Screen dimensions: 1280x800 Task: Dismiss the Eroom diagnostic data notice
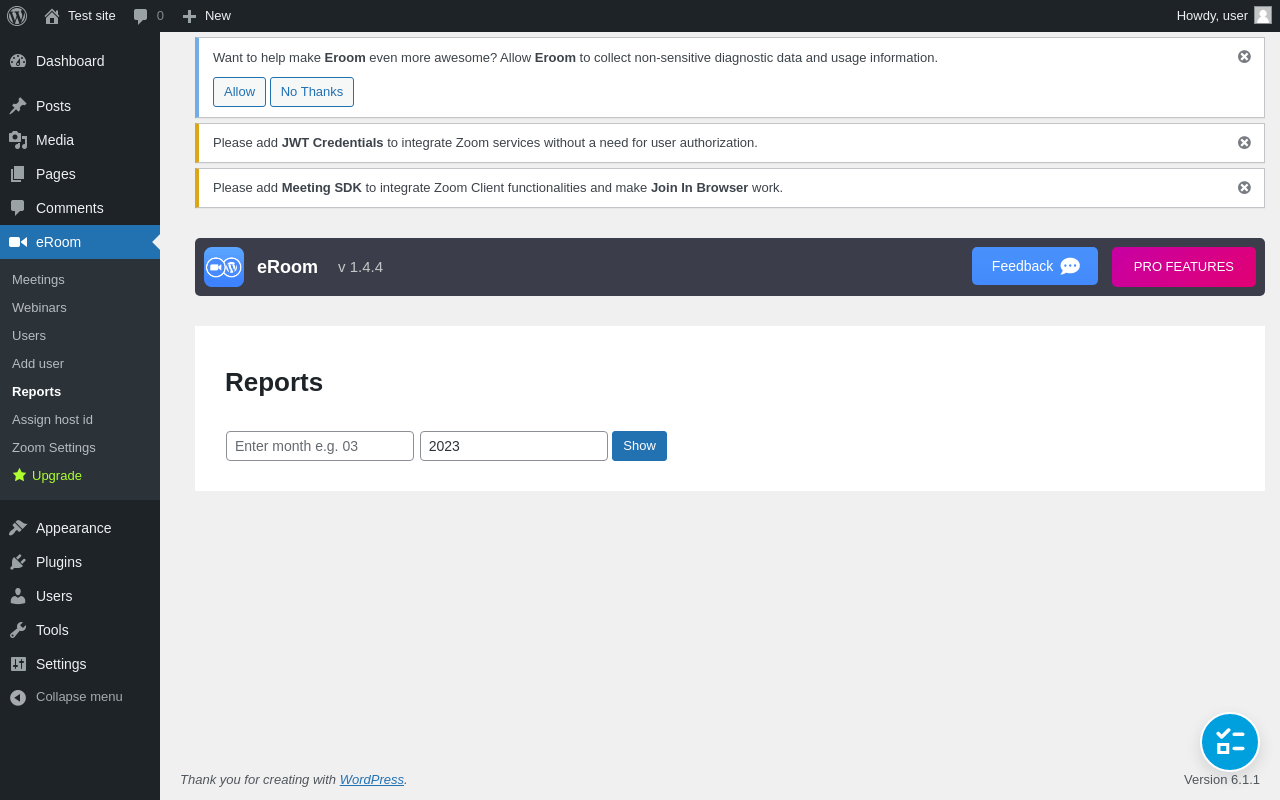[x=1244, y=57]
